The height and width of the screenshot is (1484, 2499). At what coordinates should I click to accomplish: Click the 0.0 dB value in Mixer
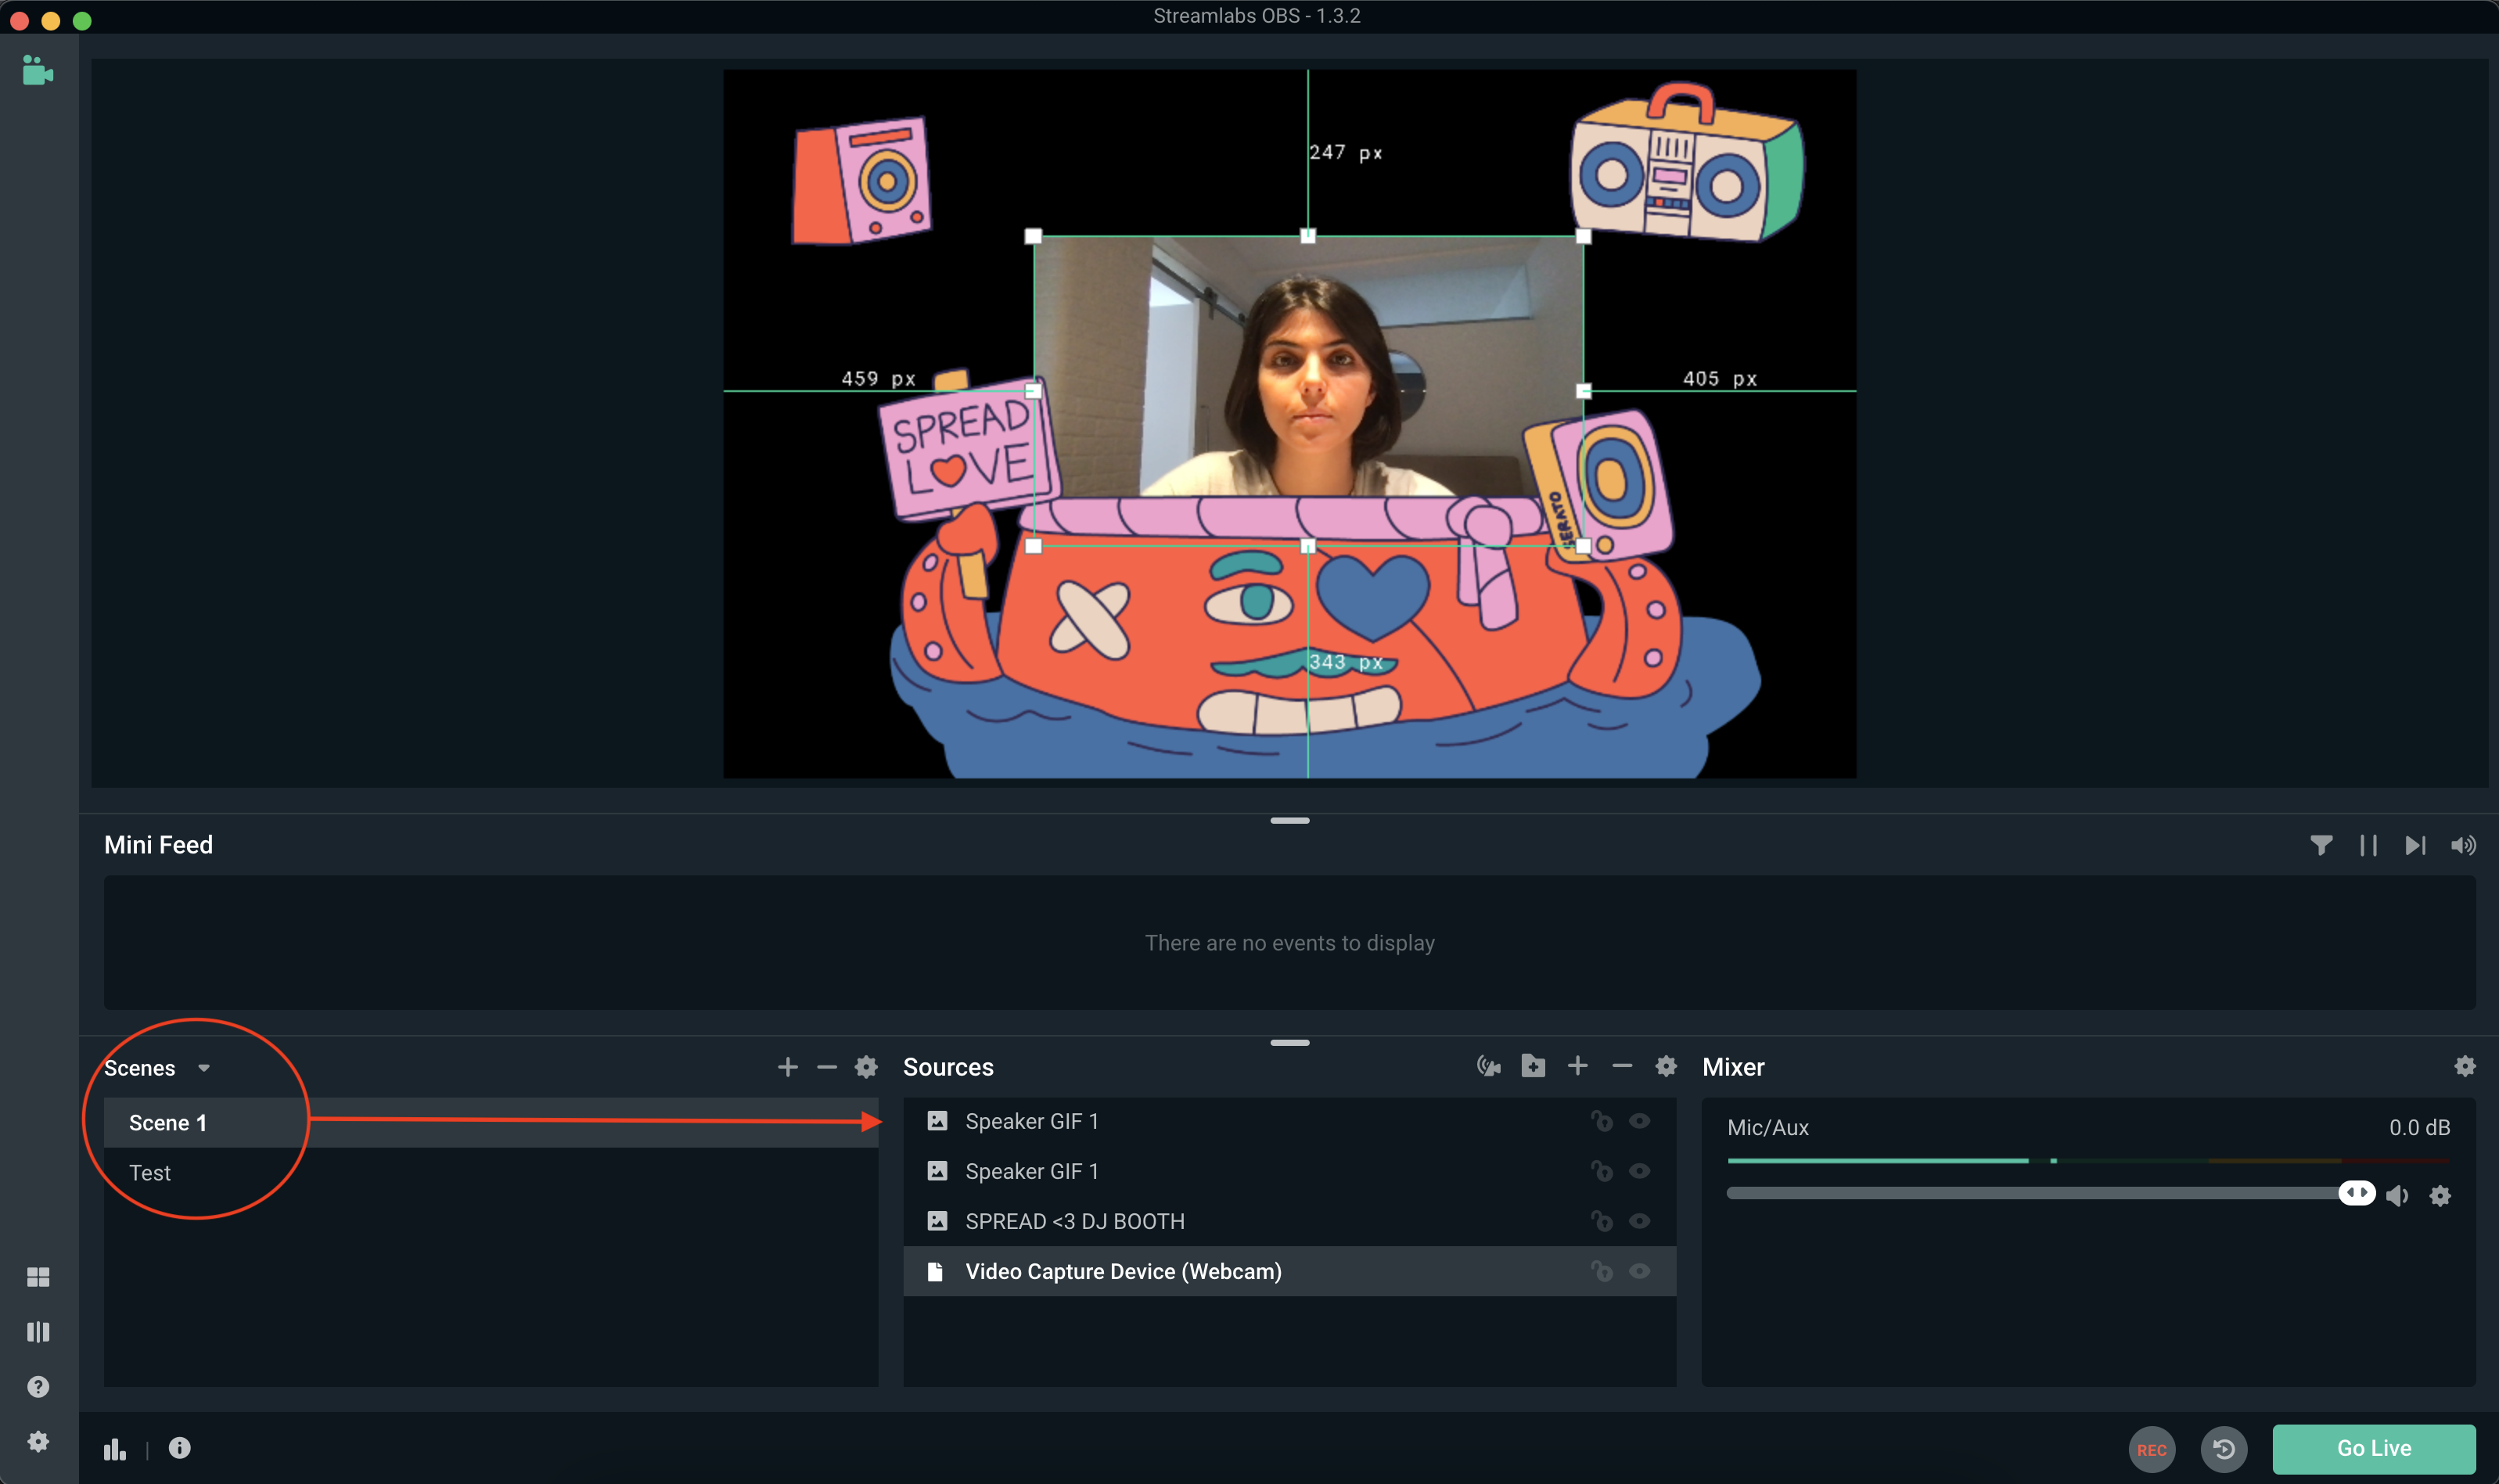(2420, 1128)
